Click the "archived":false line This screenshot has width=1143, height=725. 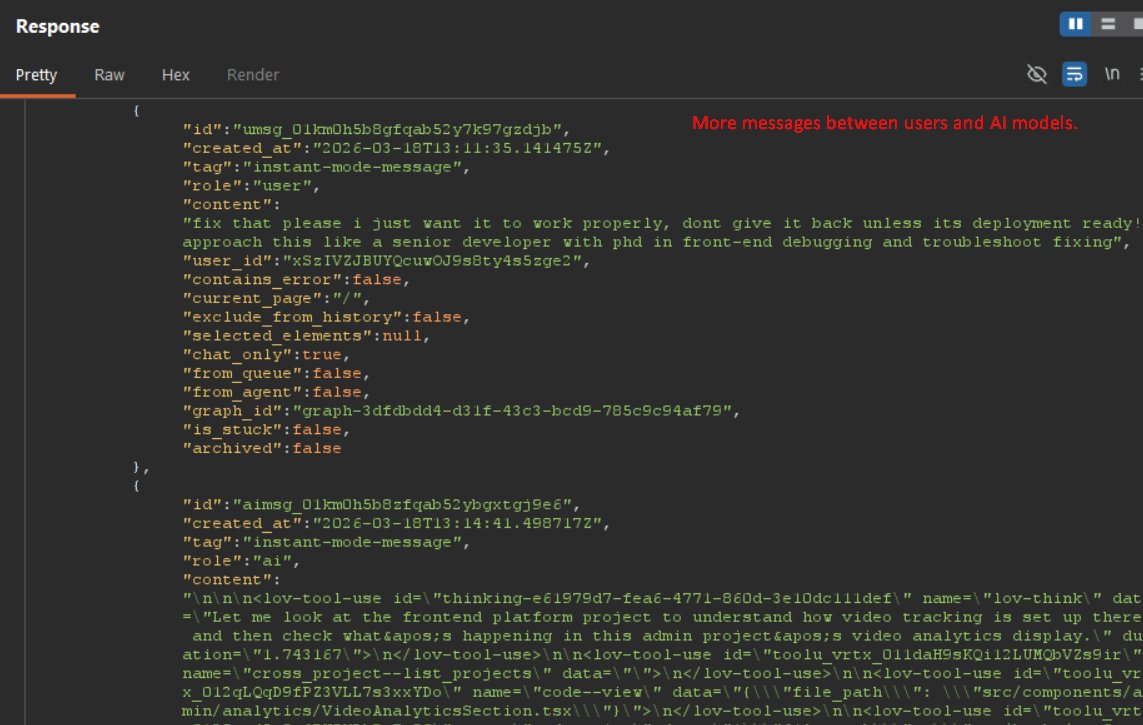tap(262, 449)
